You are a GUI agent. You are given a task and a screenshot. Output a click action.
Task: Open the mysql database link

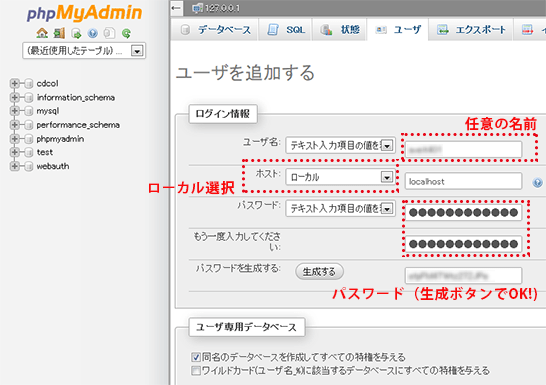48,111
